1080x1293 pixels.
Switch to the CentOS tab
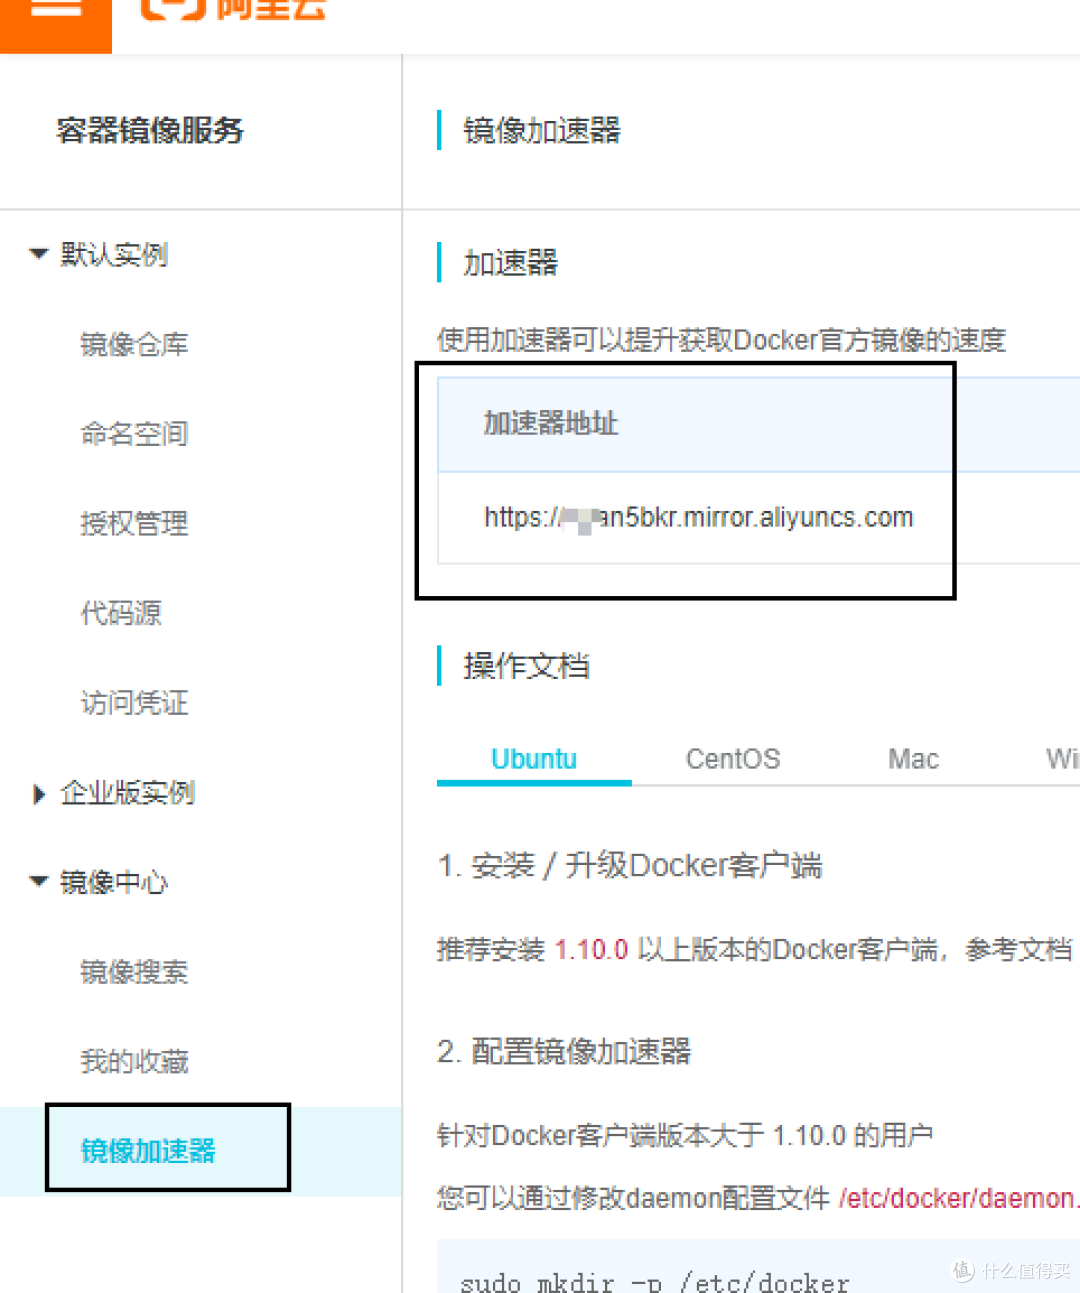coord(732,758)
